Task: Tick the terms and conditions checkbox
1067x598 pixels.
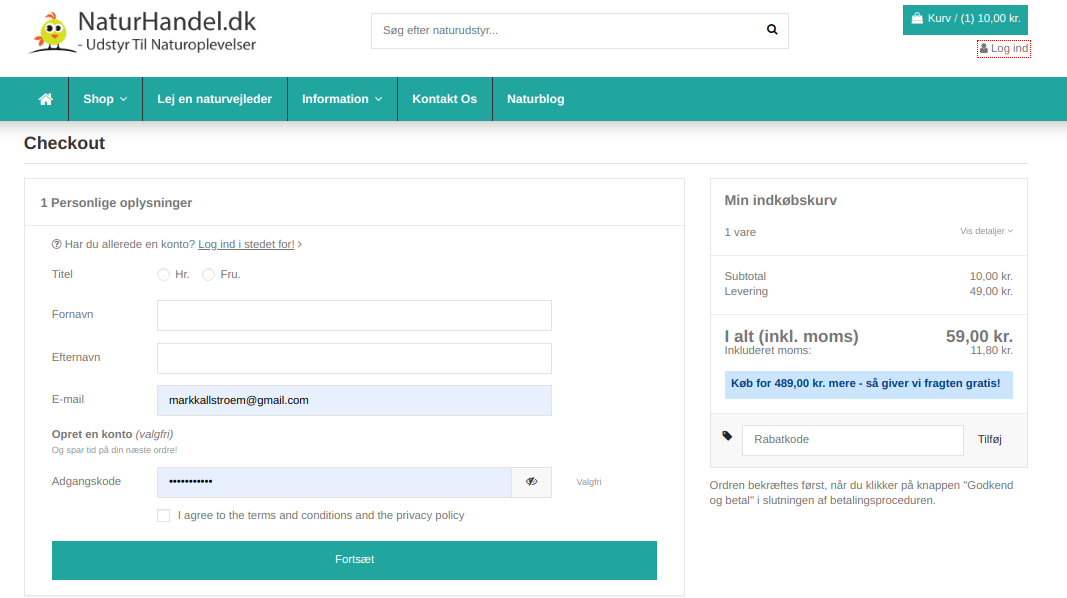Action: click(163, 516)
